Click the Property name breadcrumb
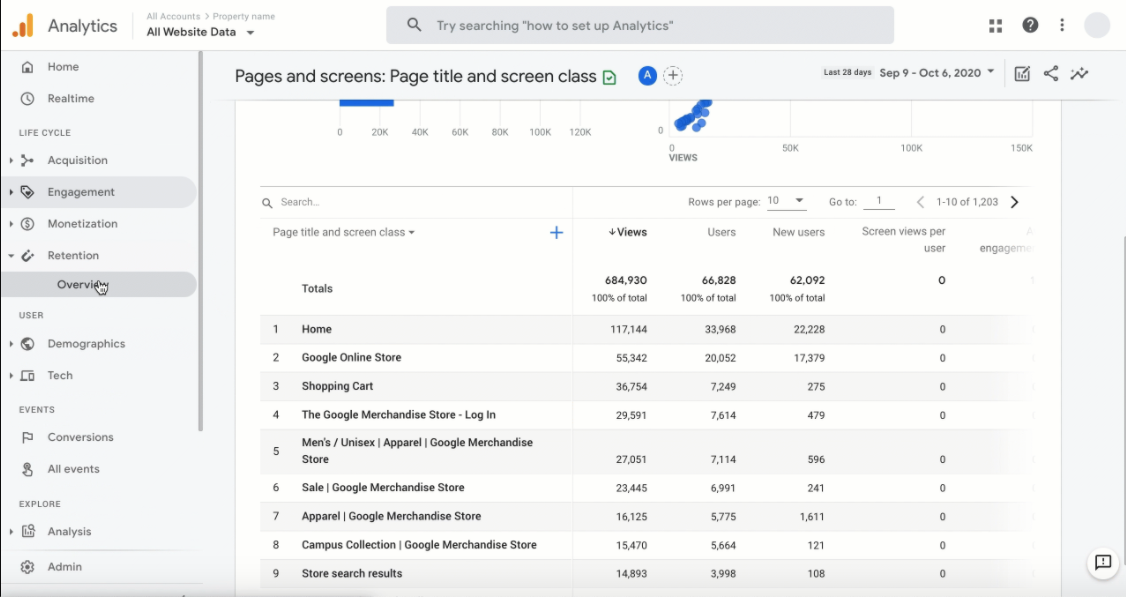Viewport: 1126px width, 597px height. pyautogui.click(x=243, y=16)
